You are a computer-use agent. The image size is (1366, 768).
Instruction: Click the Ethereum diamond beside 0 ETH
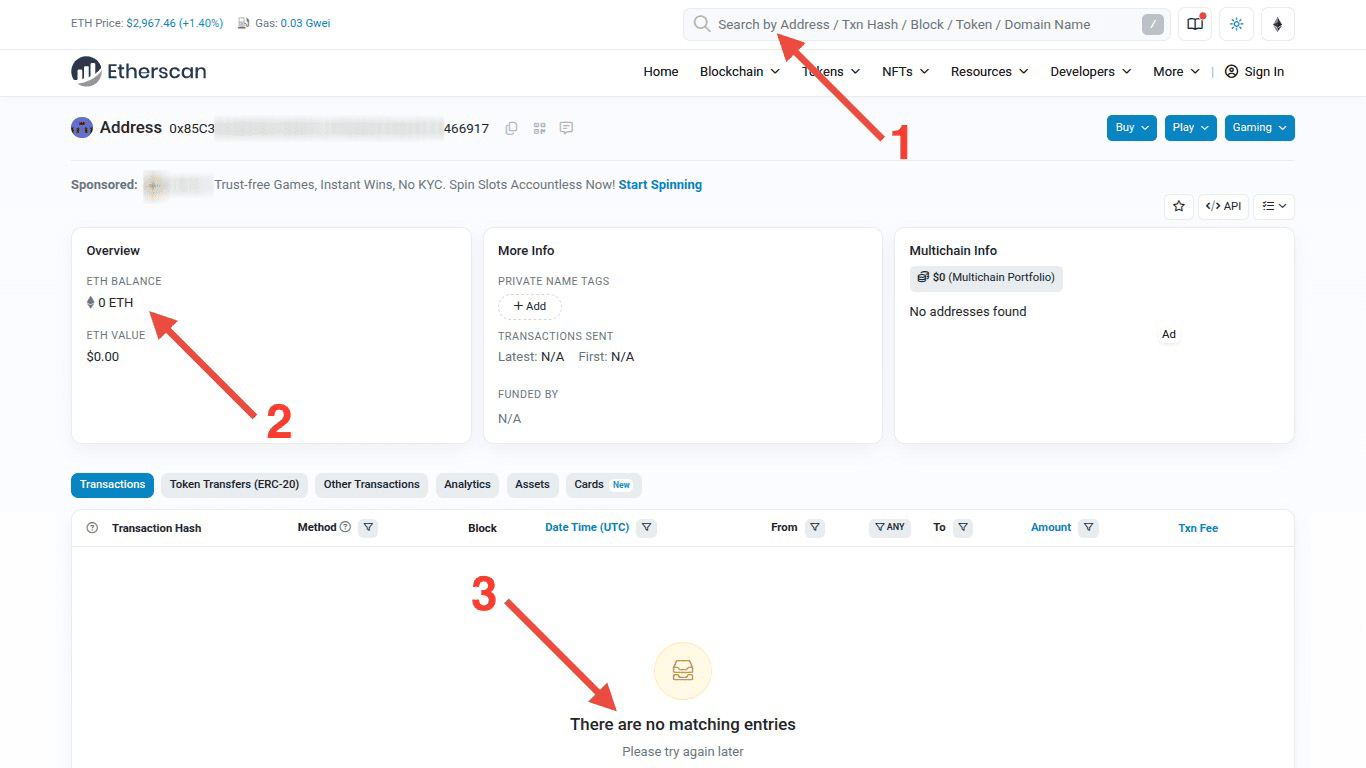[x=91, y=302]
